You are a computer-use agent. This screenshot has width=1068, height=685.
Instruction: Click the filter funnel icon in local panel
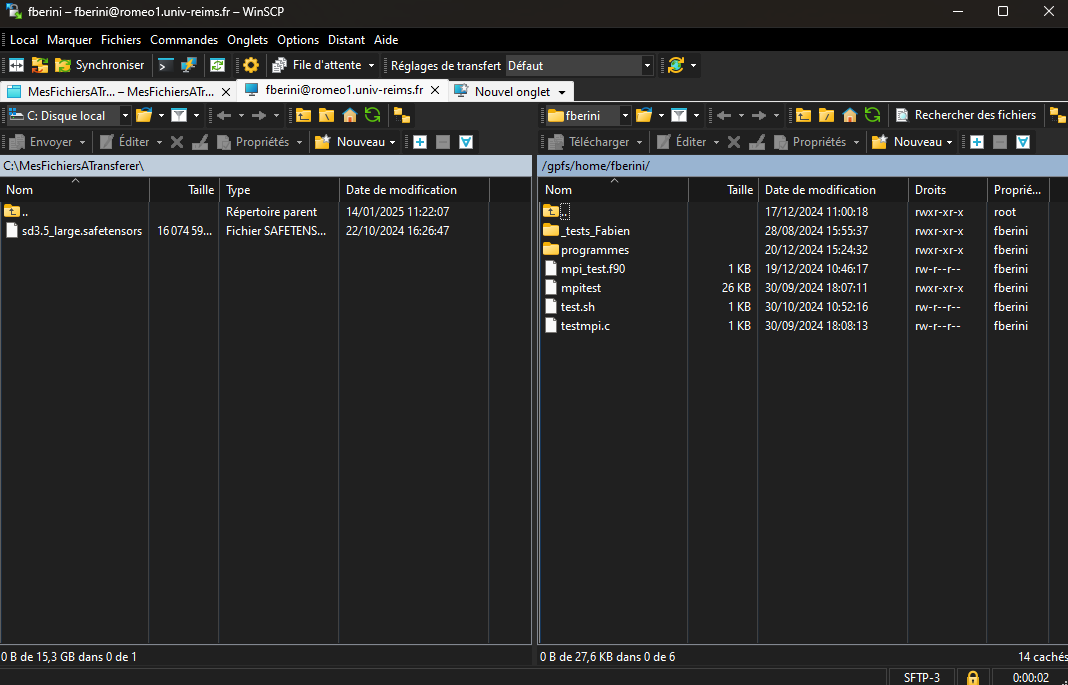[x=179, y=116]
